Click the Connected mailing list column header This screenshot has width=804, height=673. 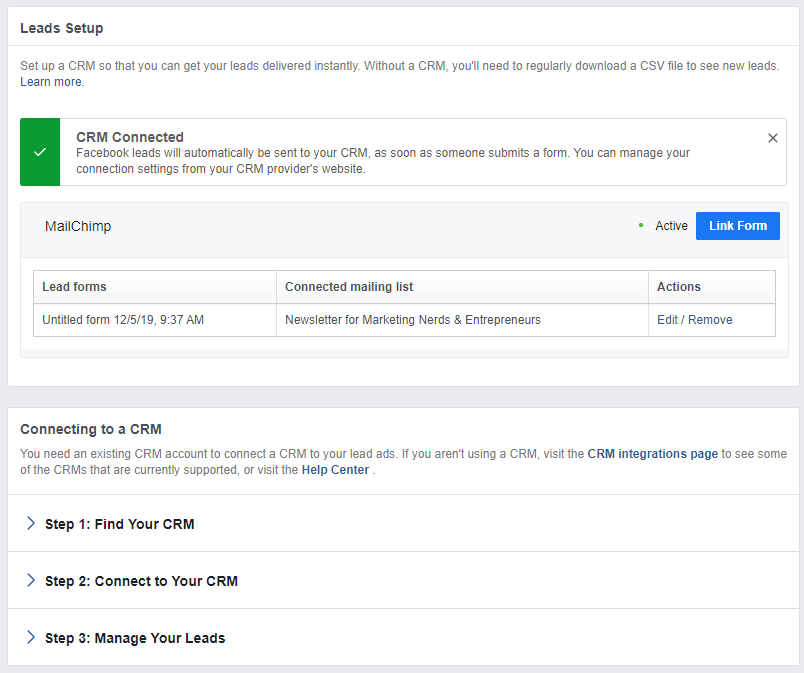pos(349,287)
